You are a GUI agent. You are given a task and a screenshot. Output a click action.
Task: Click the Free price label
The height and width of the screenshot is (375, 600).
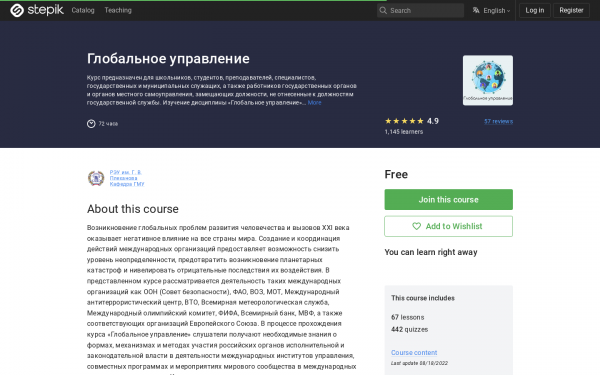pyautogui.click(x=396, y=174)
